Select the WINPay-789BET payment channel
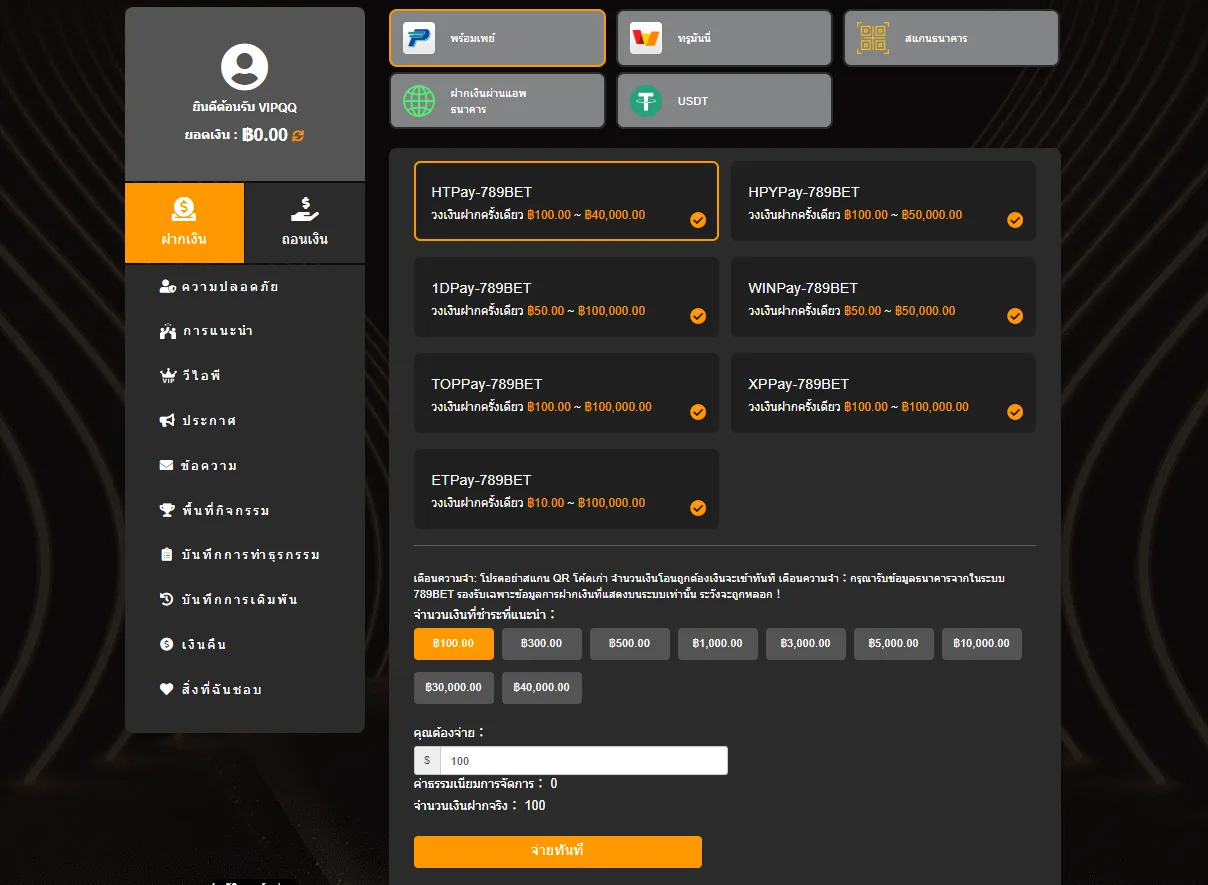The image size is (1208, 885). point(883,297)
